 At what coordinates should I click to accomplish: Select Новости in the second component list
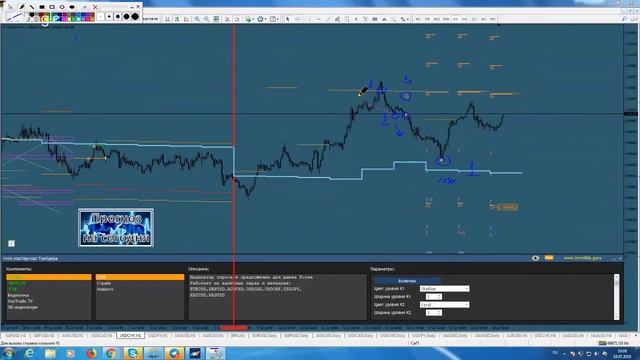point(105,289)
